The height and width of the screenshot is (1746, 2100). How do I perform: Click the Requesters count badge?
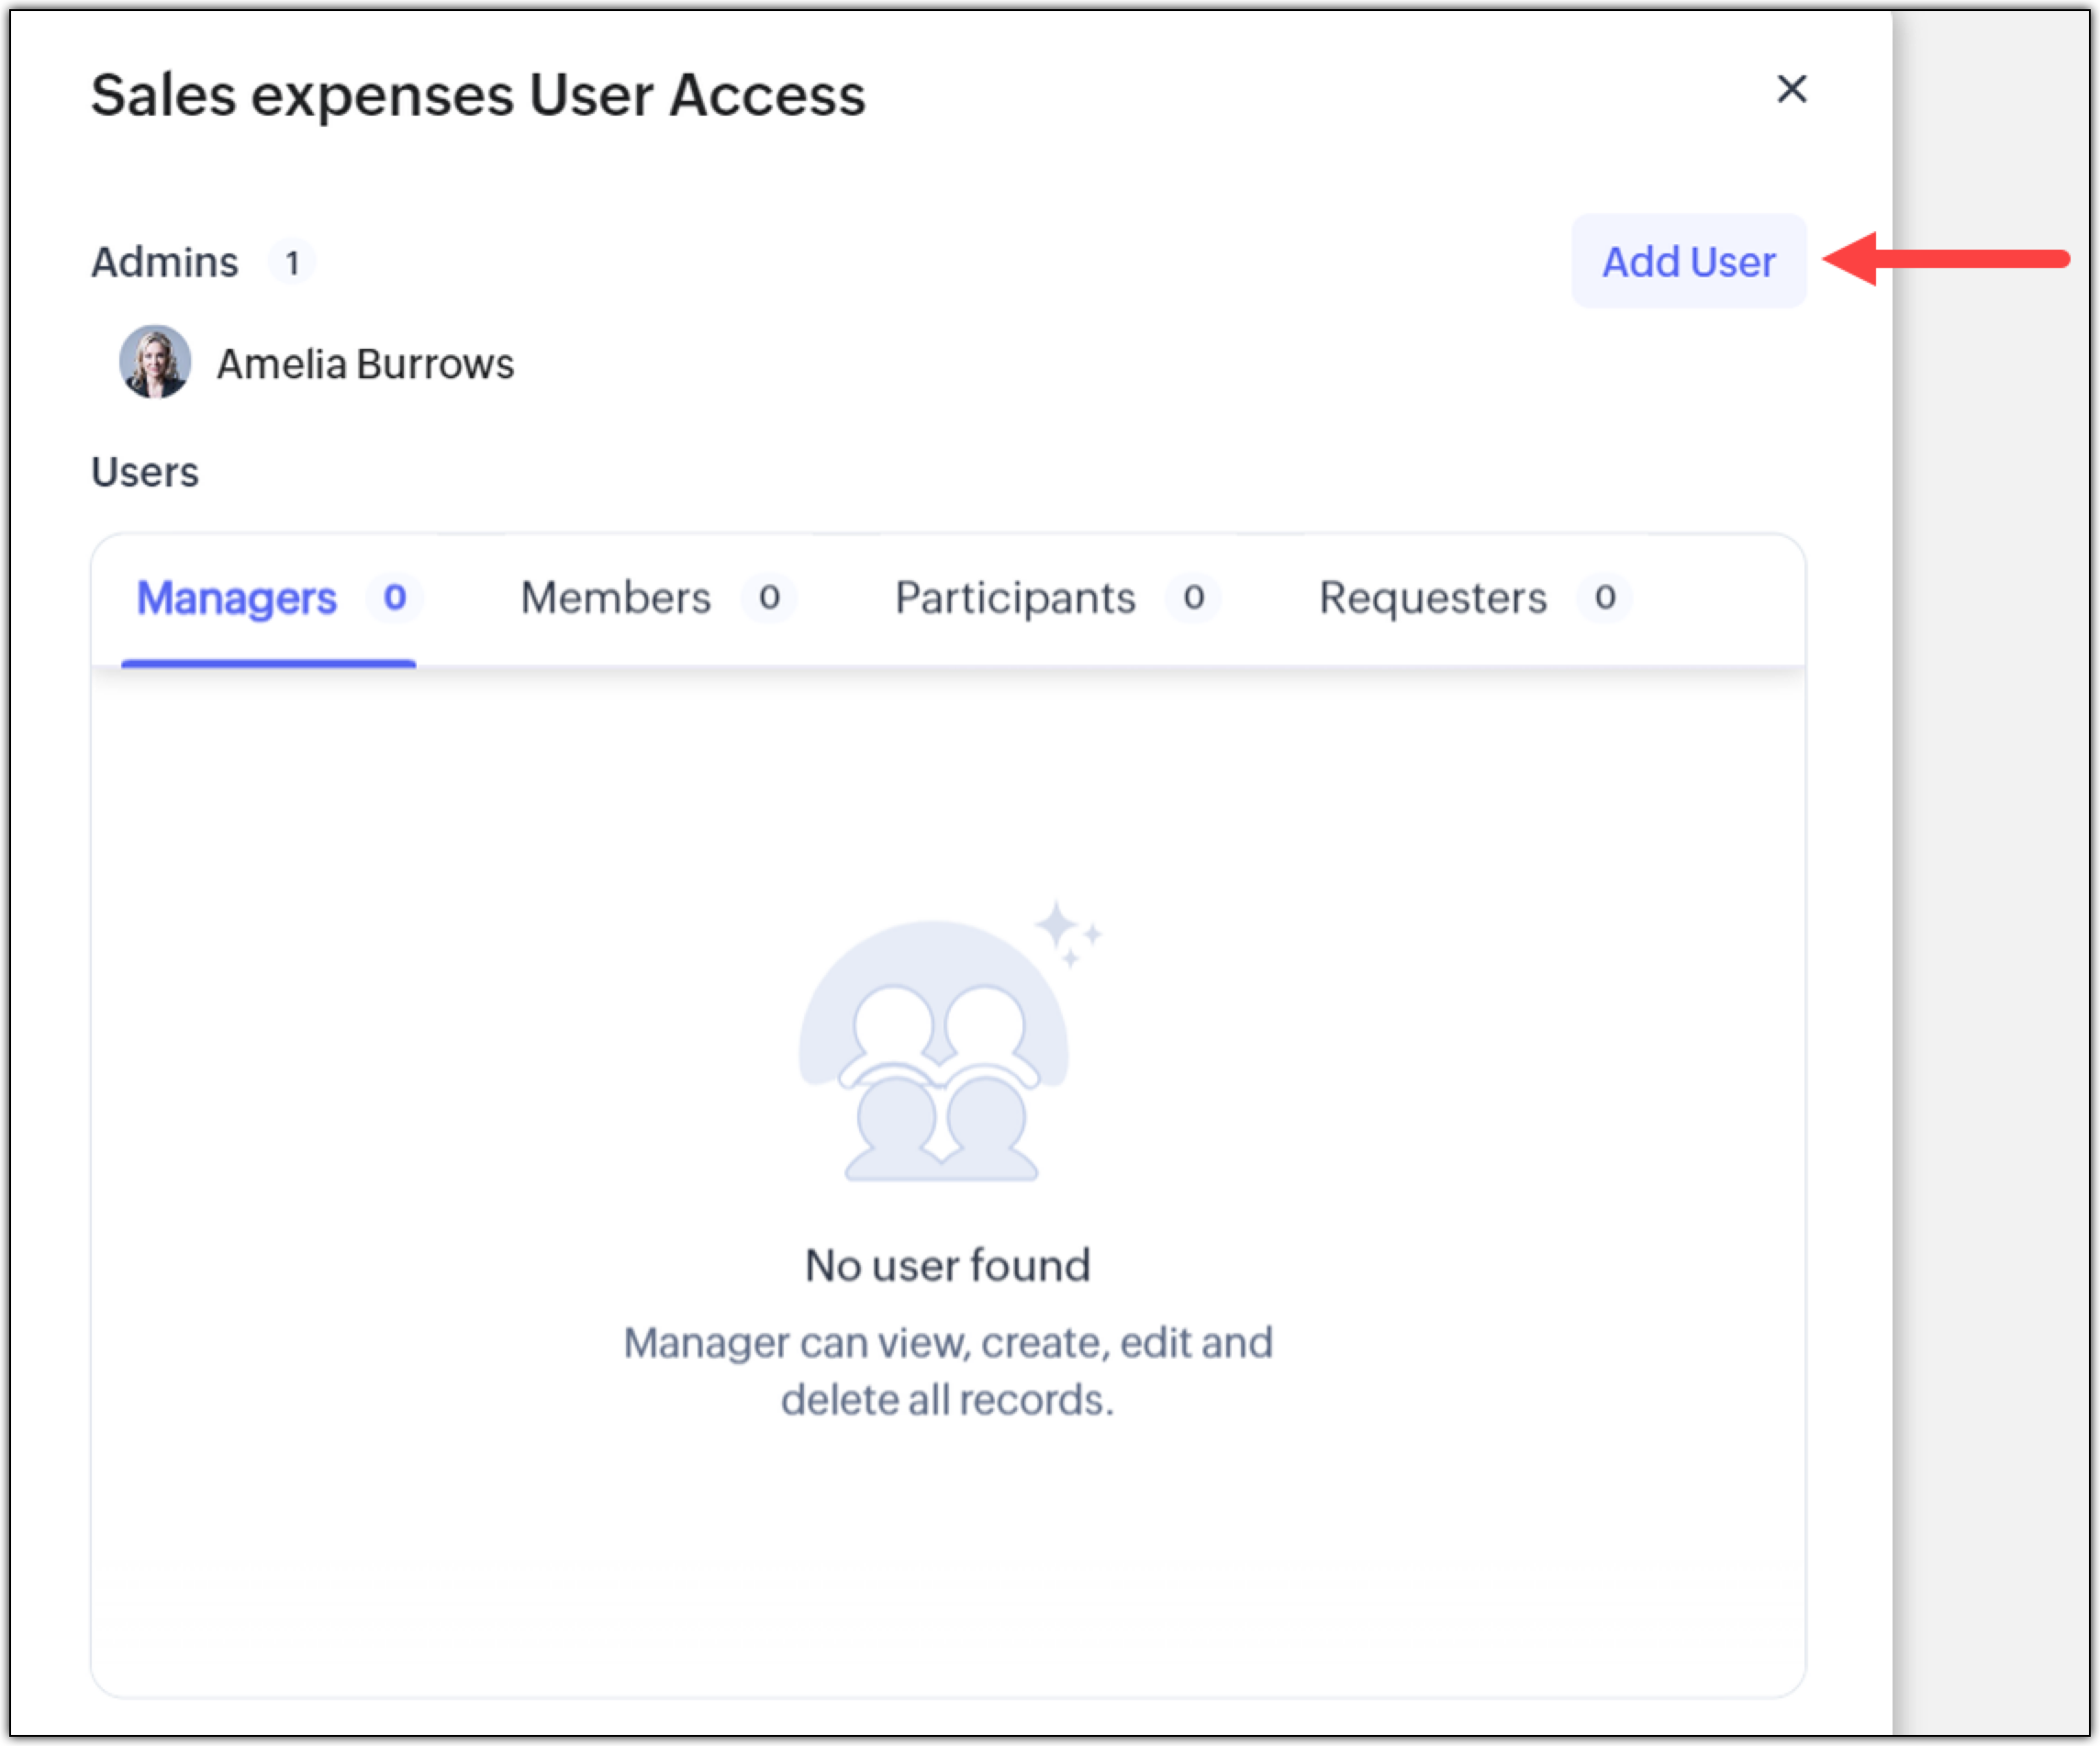(x=1604, y=598)
